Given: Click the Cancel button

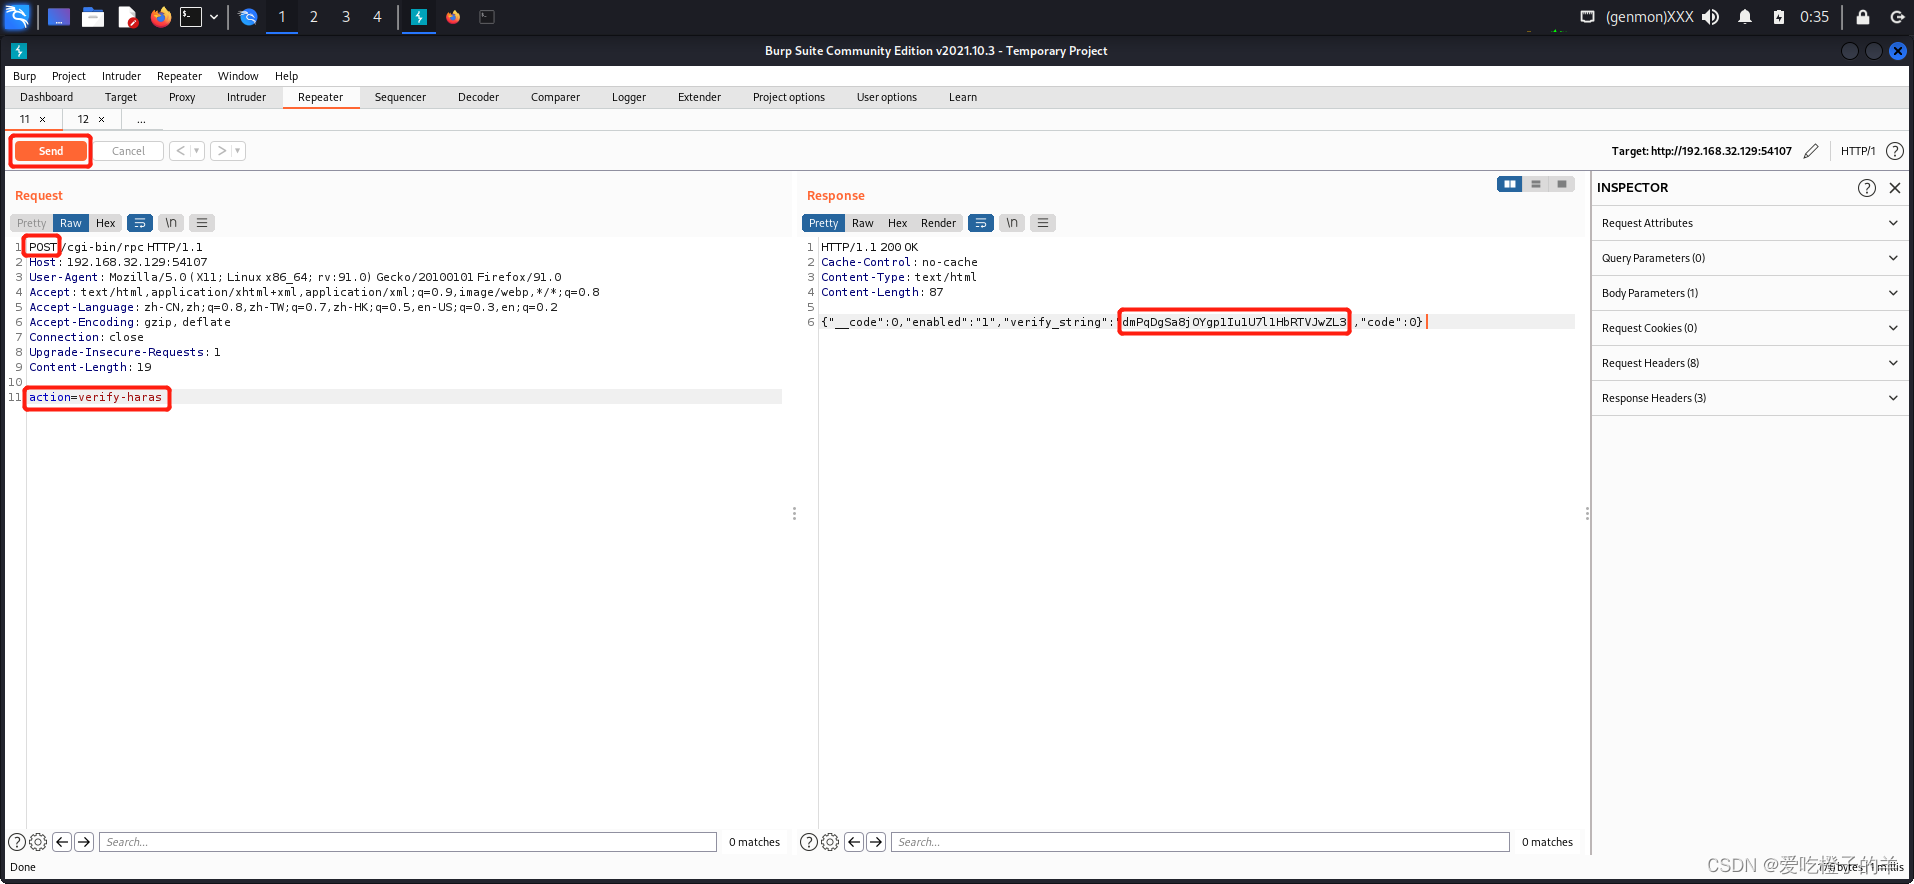Looking at the screenshot, I should pos(128,151).
